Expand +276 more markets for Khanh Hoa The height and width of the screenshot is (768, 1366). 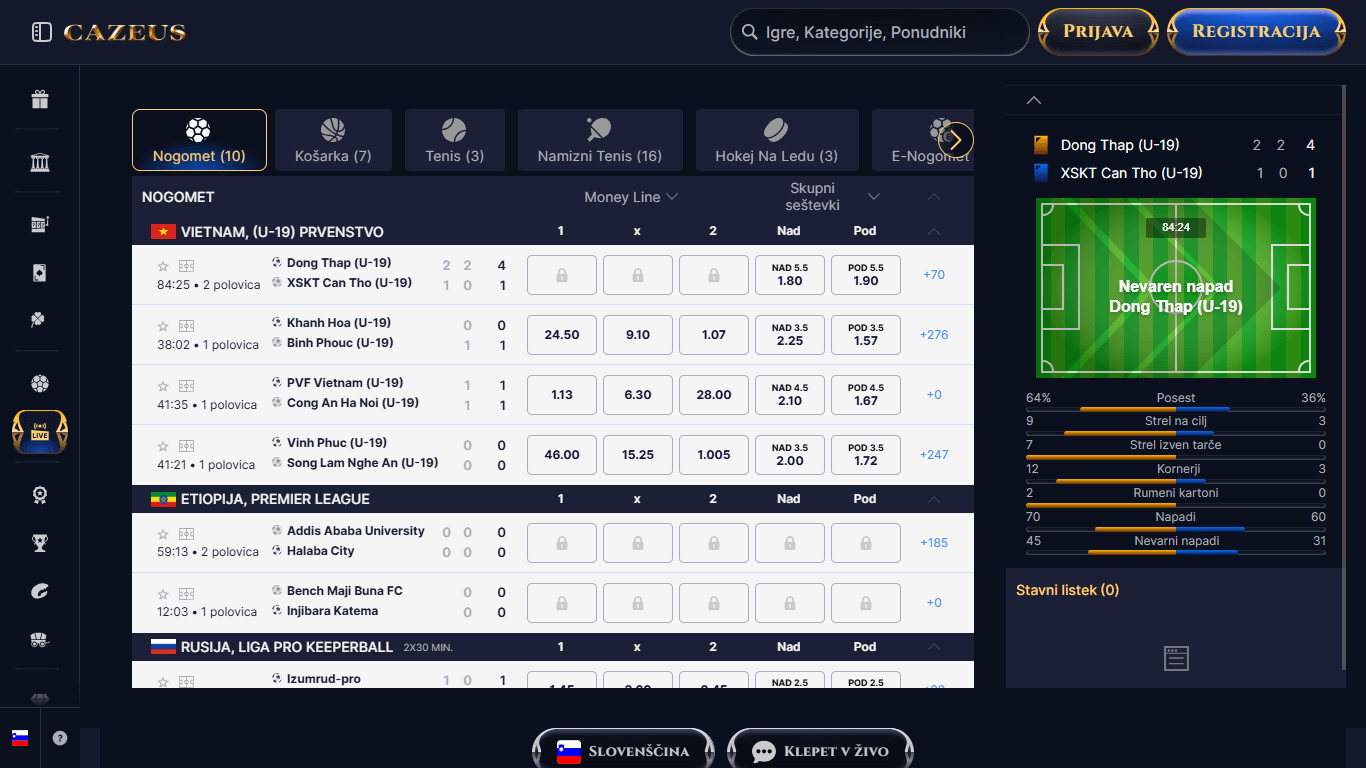pyautogui.click(x=934, y=335)
